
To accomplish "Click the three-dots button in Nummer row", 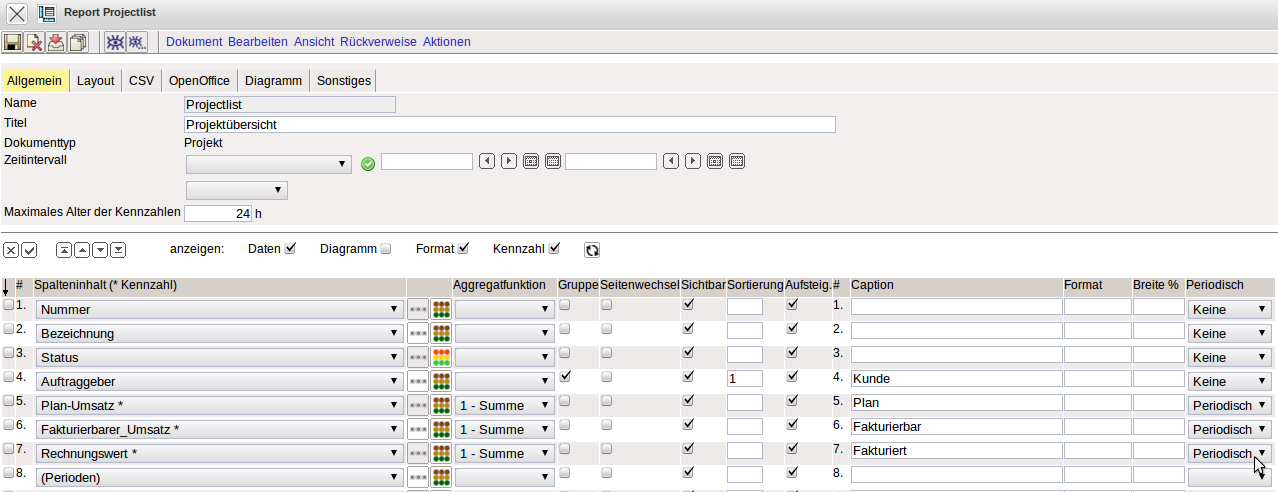I will (x=418, y=309).
